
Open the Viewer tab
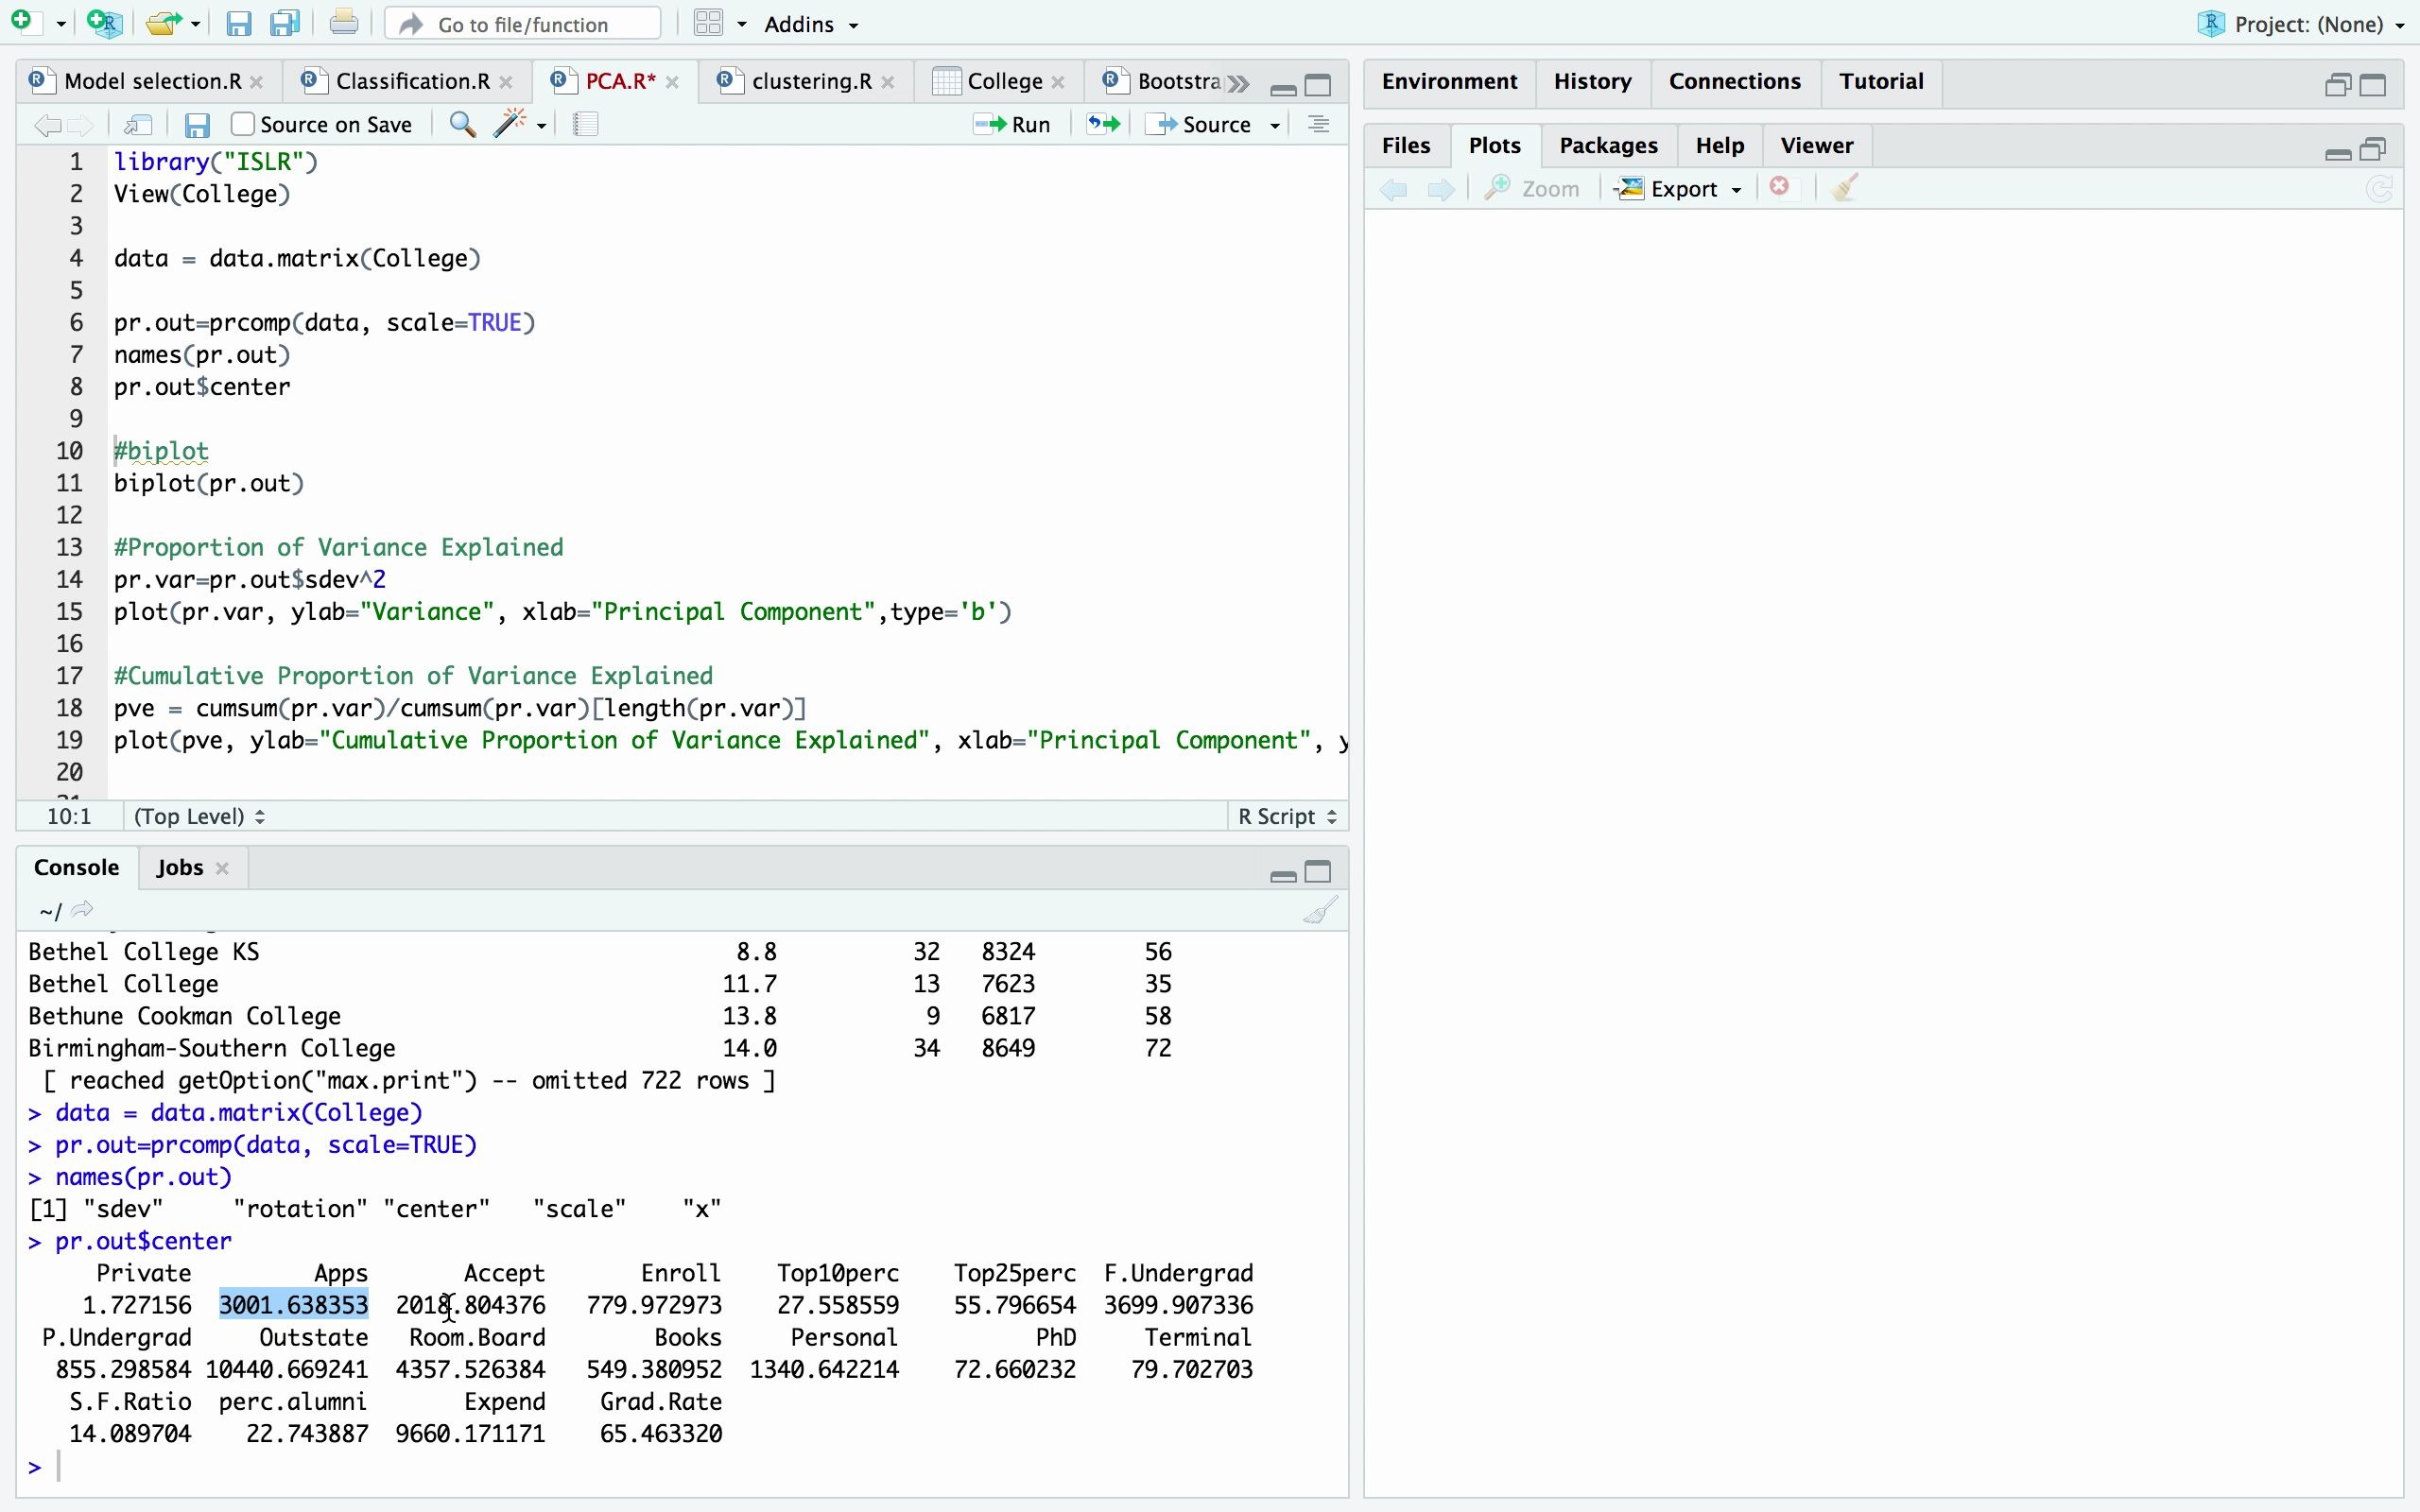point(1816,146)
